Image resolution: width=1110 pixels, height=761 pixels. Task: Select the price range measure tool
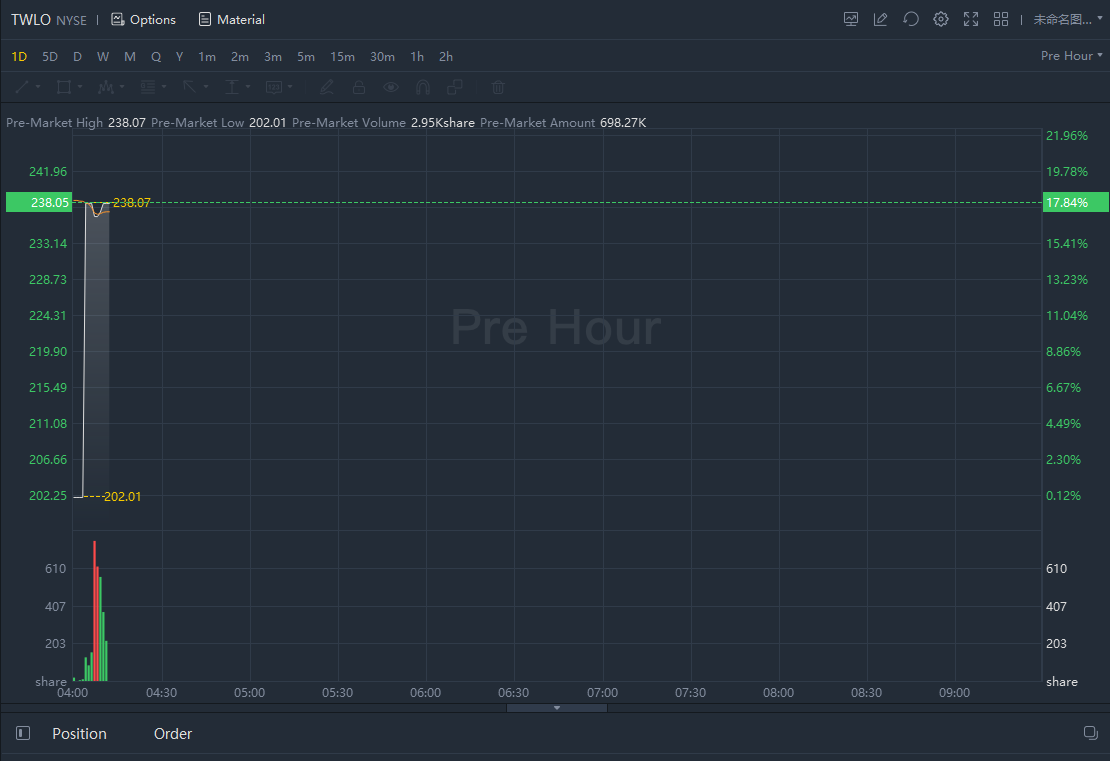coord(231,87)
